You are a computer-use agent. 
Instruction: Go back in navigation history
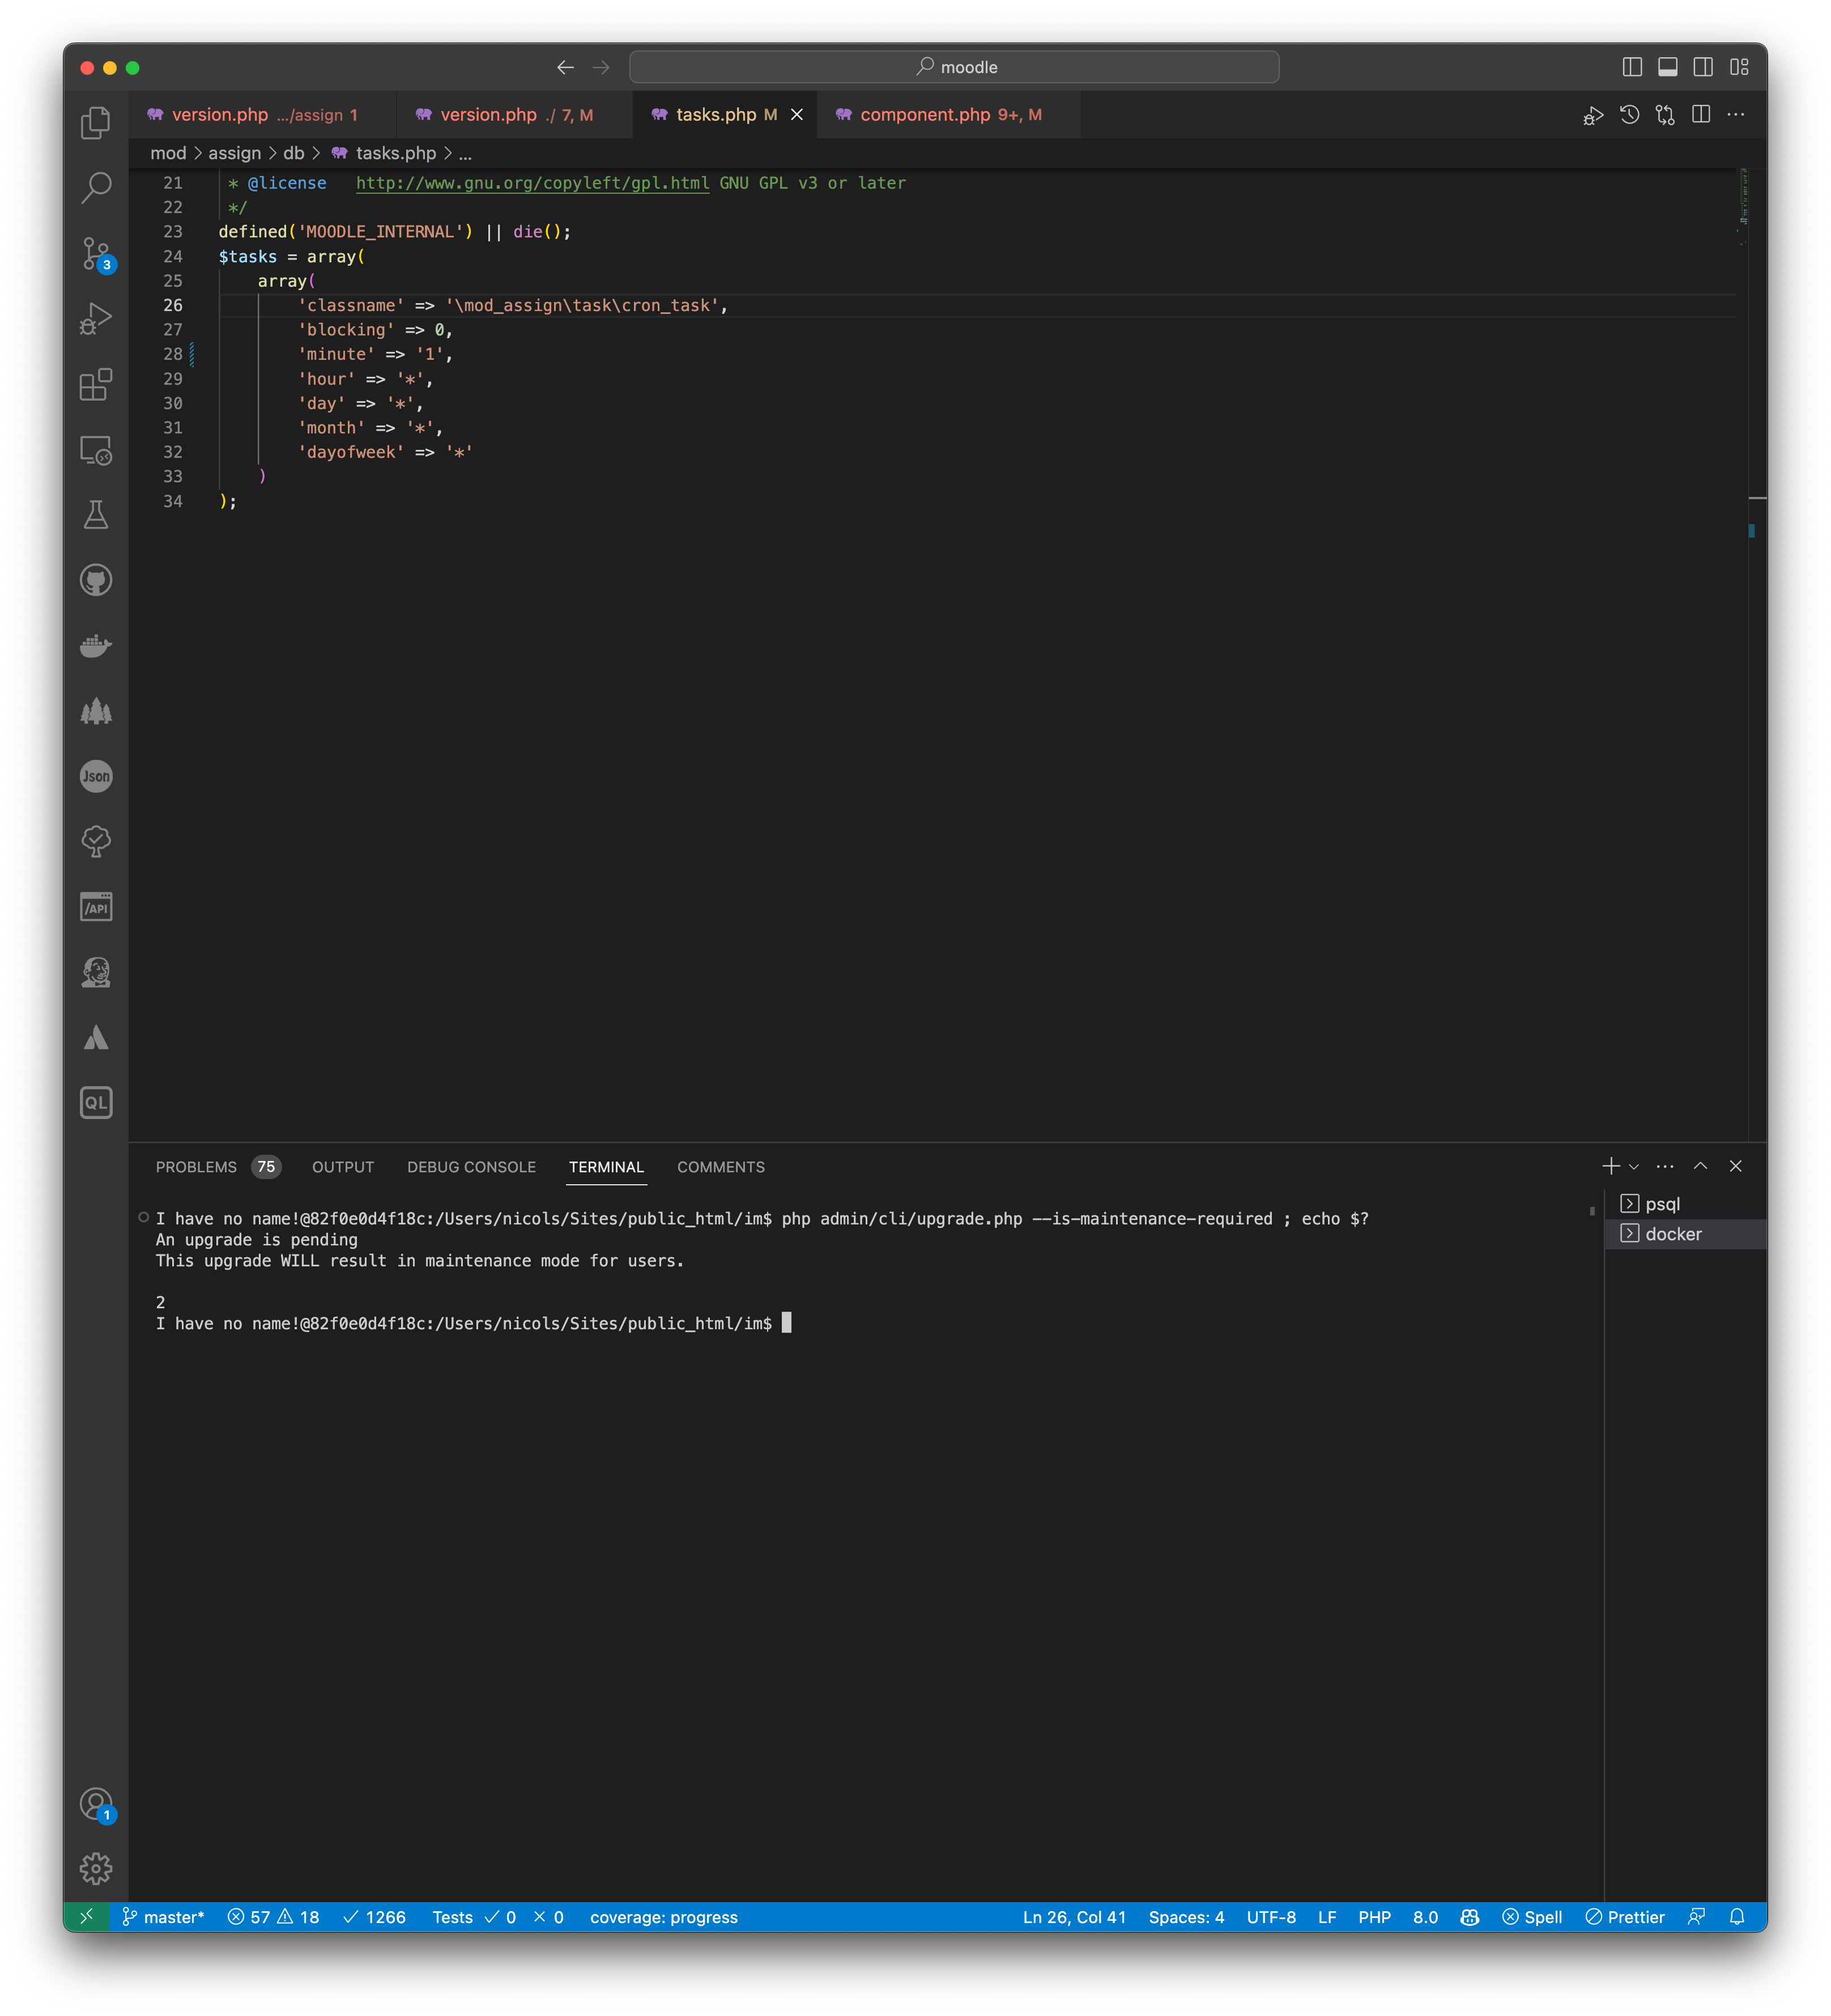[565, 67]
